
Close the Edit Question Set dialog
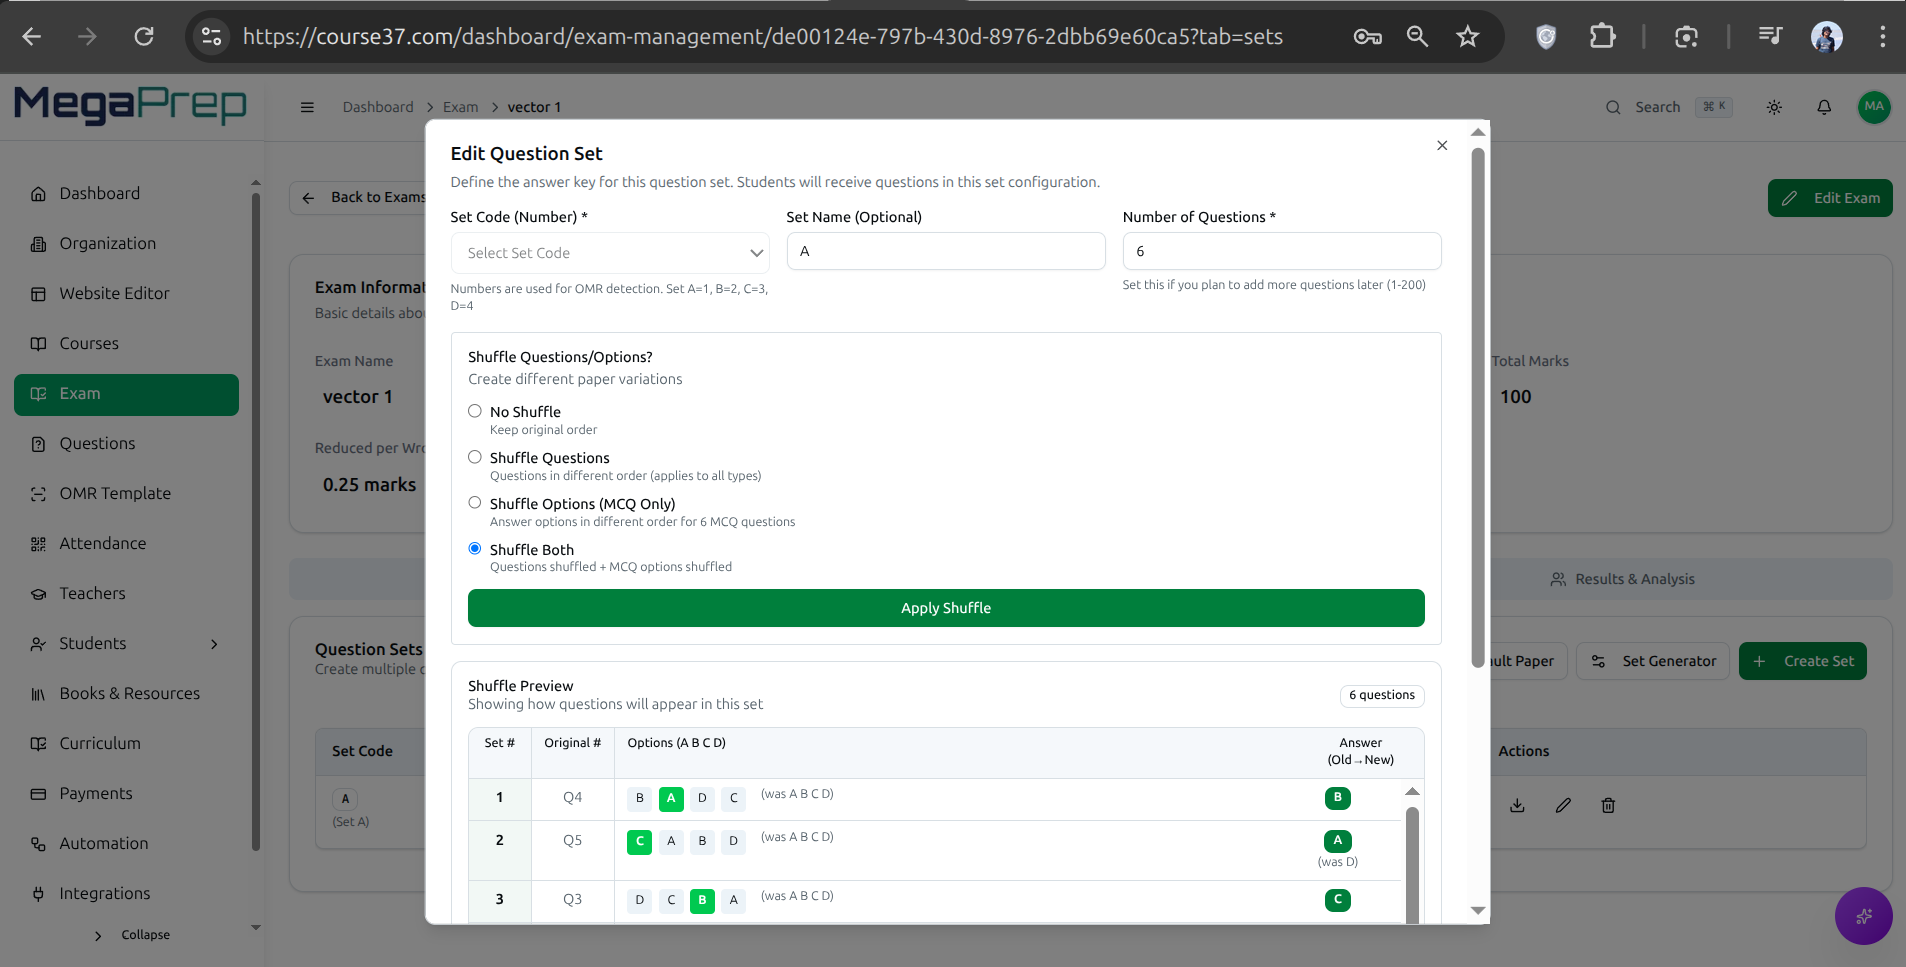click(1441, 146)
